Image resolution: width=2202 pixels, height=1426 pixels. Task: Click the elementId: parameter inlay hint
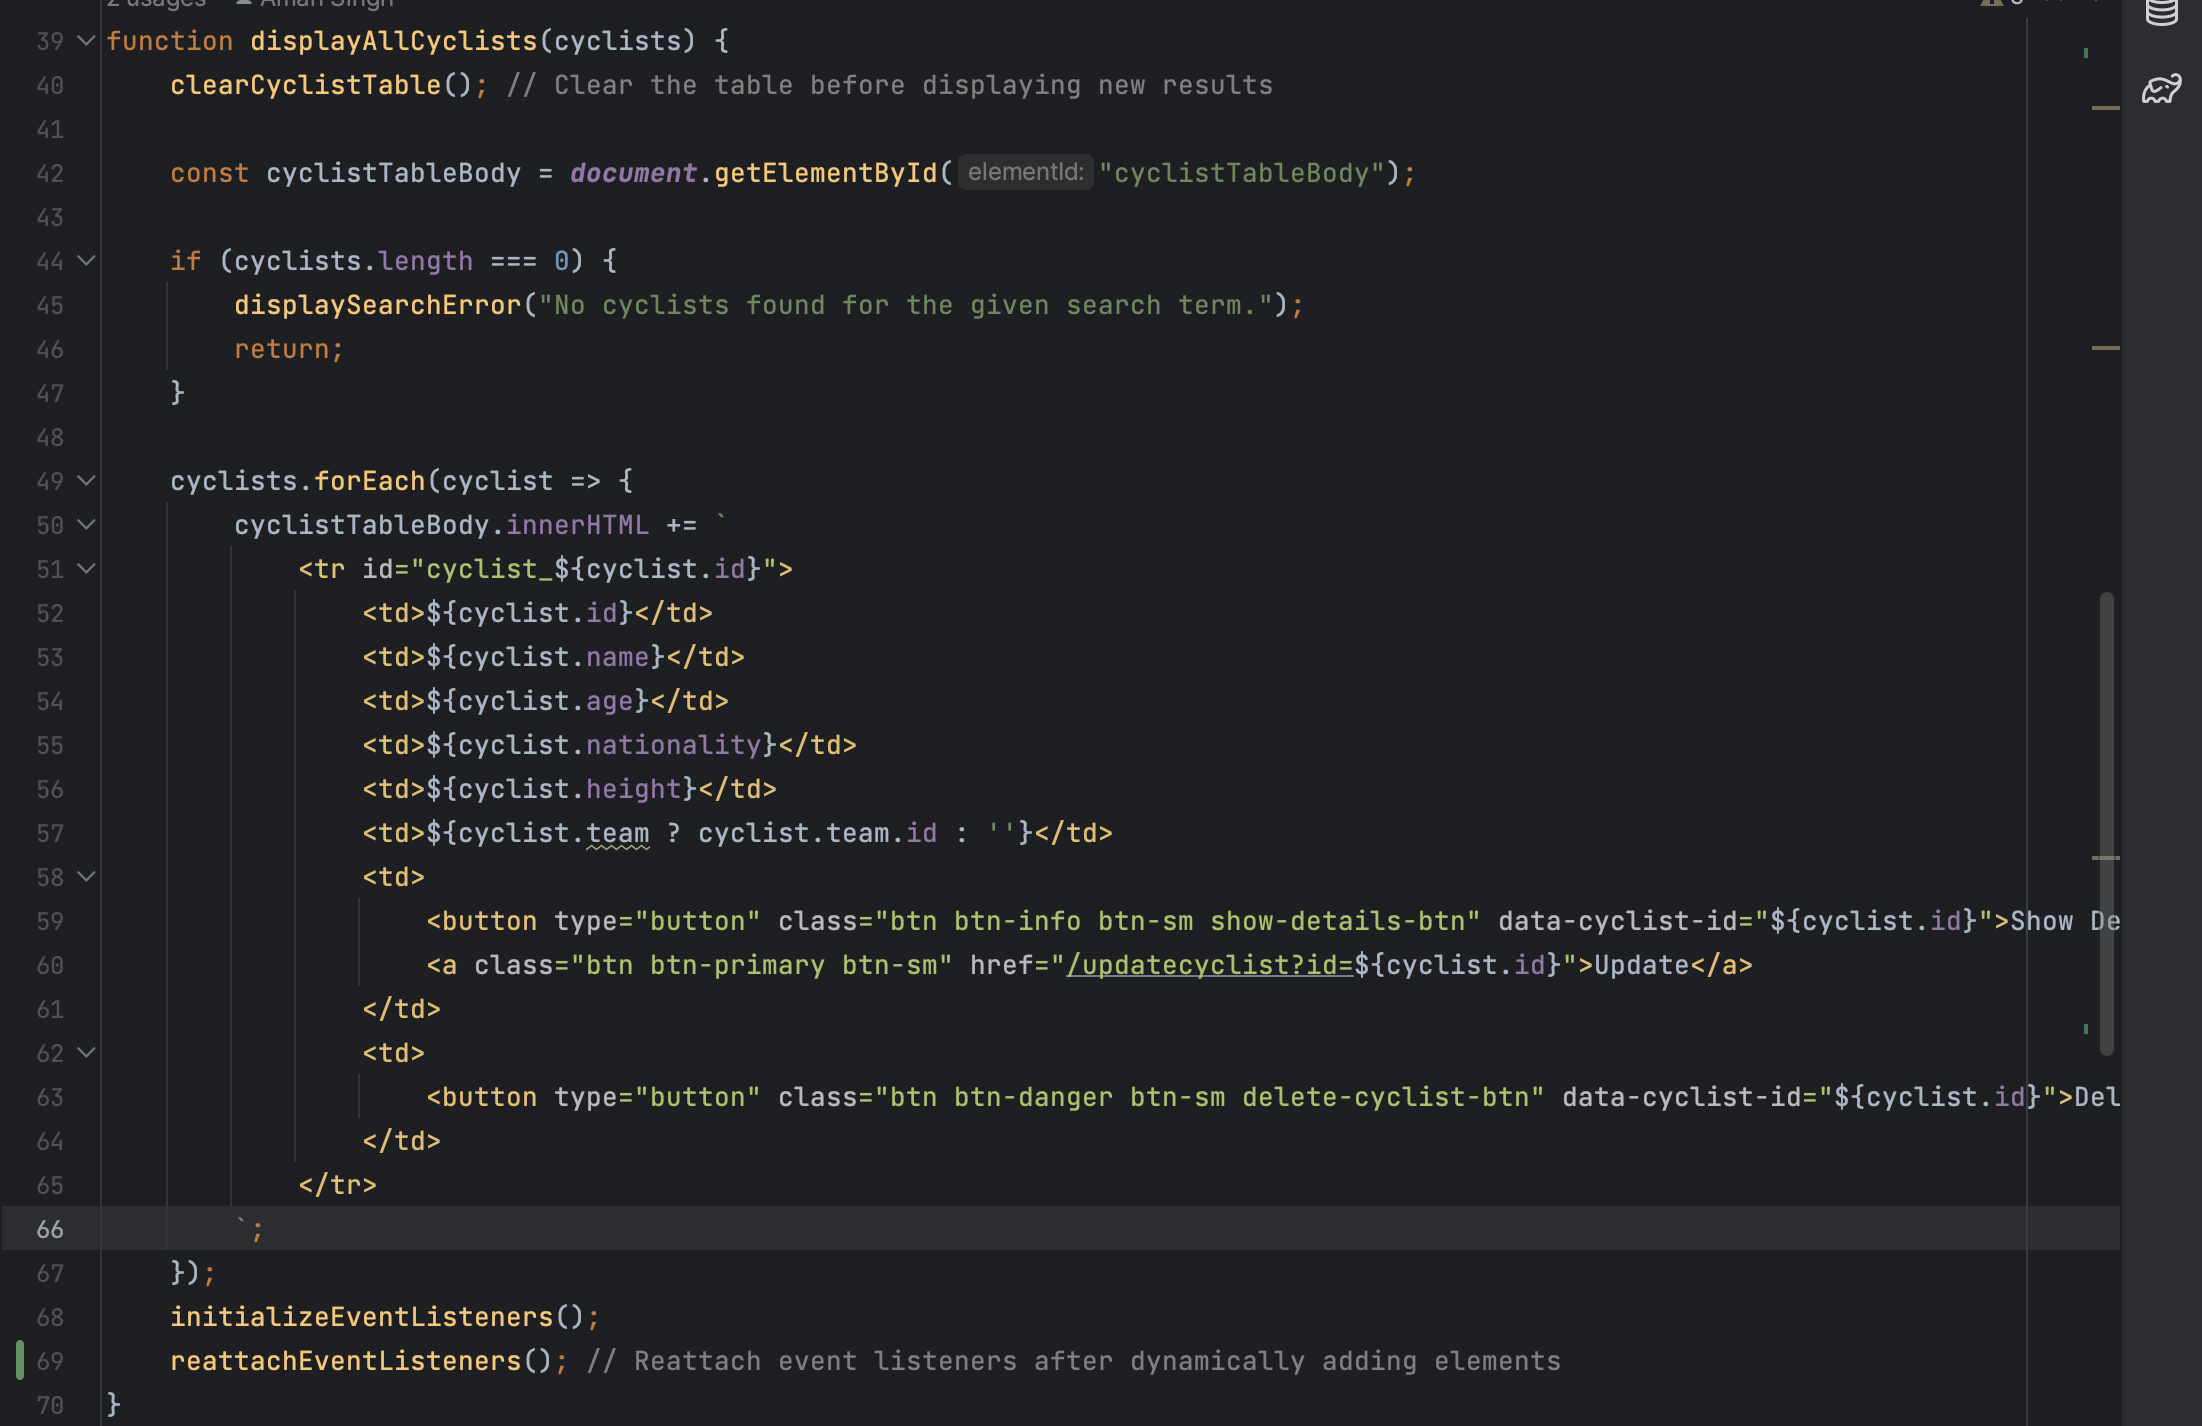(1025, 172)
